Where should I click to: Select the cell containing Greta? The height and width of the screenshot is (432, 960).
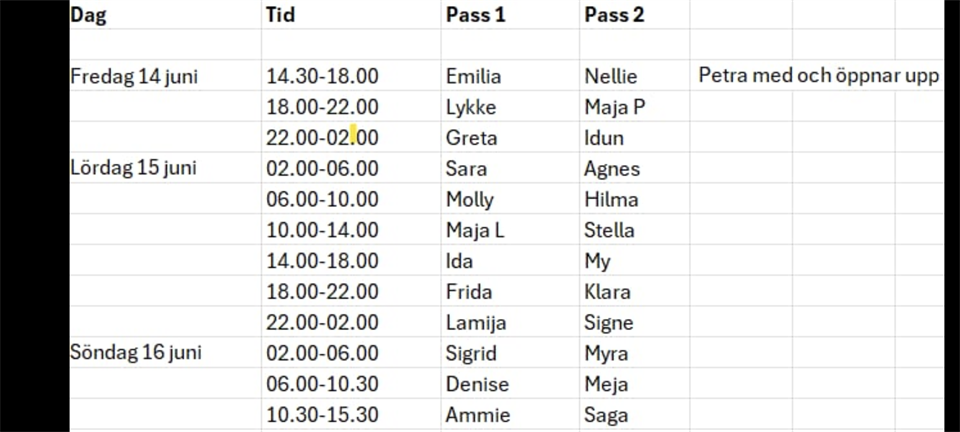point(471,138)
